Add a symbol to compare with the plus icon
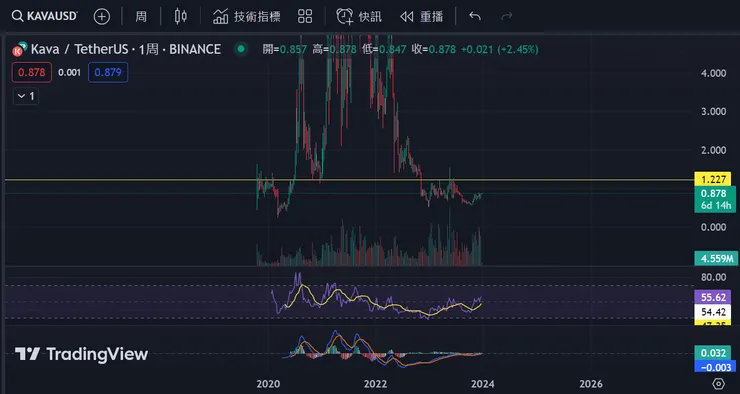 point(102,17)
